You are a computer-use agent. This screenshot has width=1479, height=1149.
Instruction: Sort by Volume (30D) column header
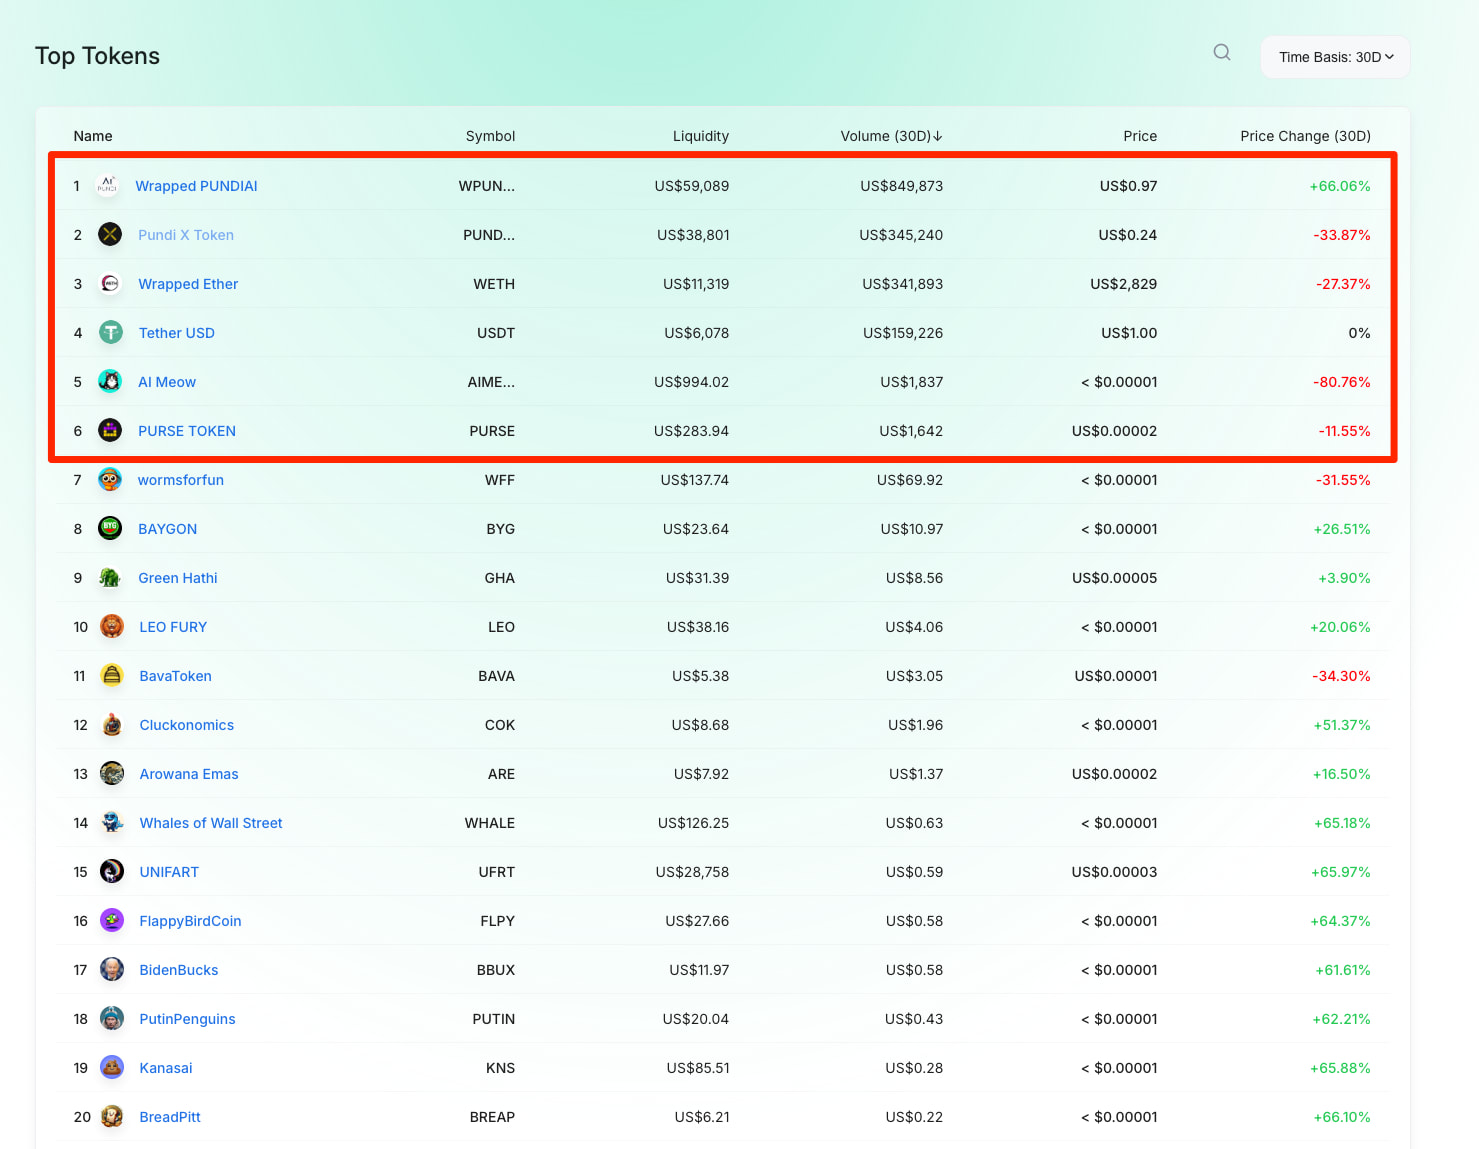click(890, 136)
